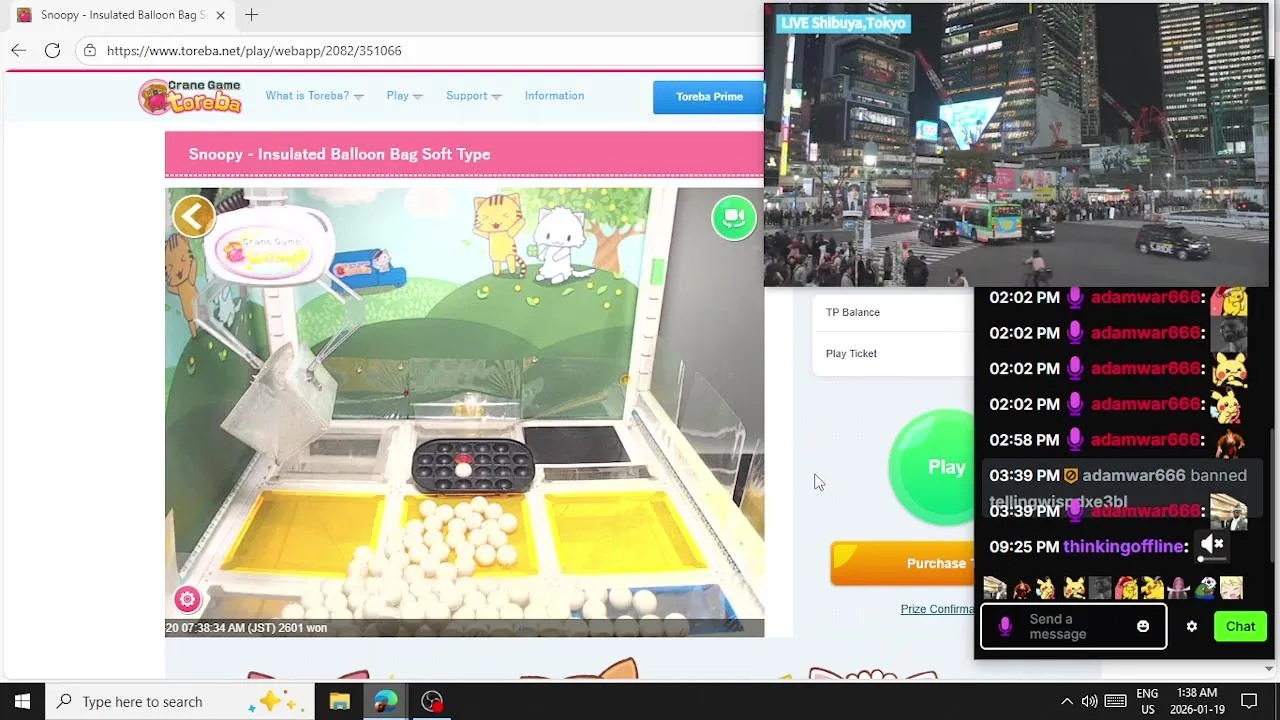Expand the What is Toreba? menu

pyautogui.click(x=314, y=96)
